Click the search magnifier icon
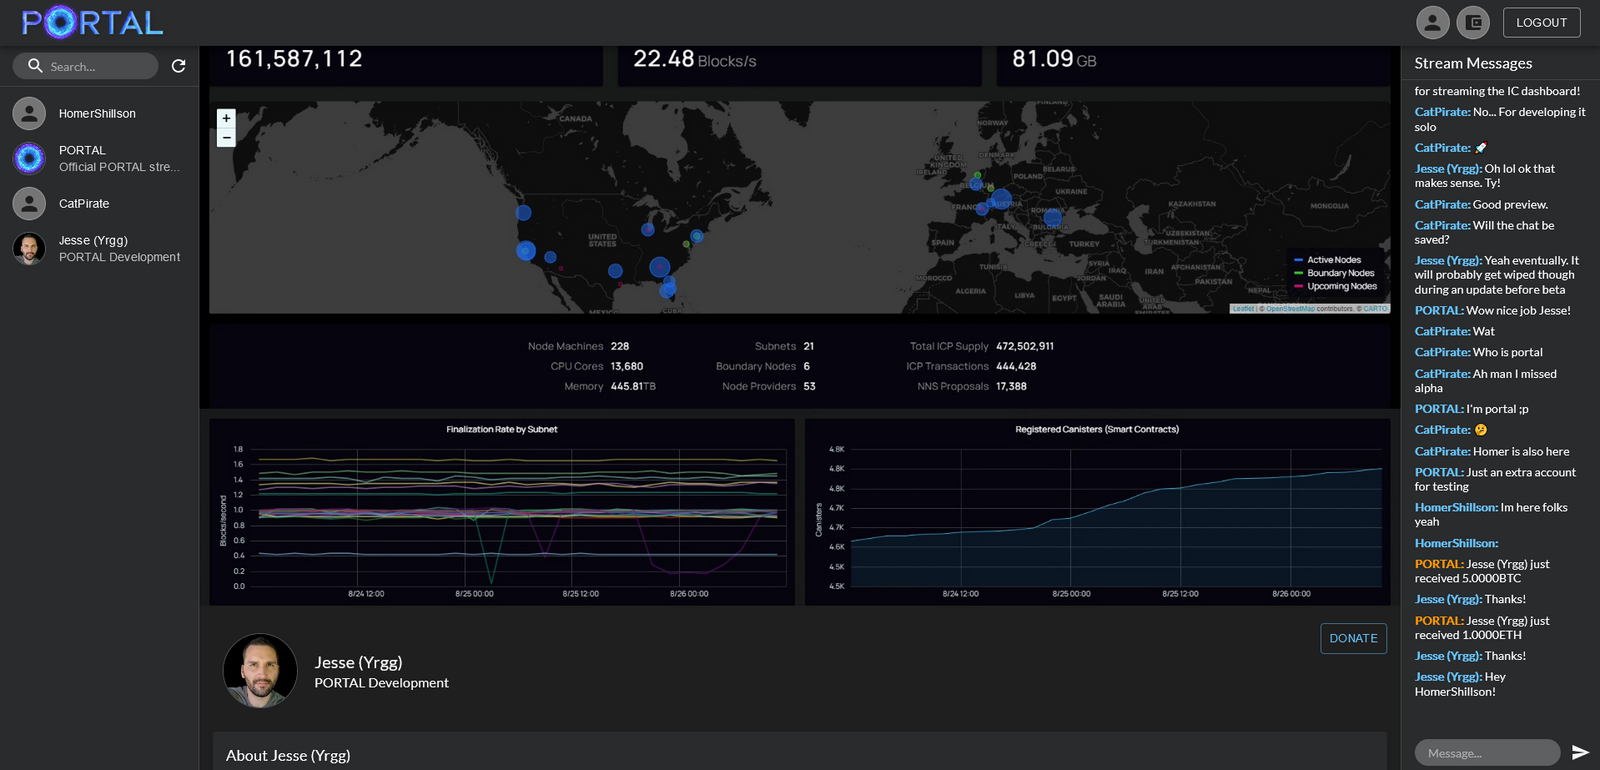This screenshot has width=1600, height=770. click(35, 66)
